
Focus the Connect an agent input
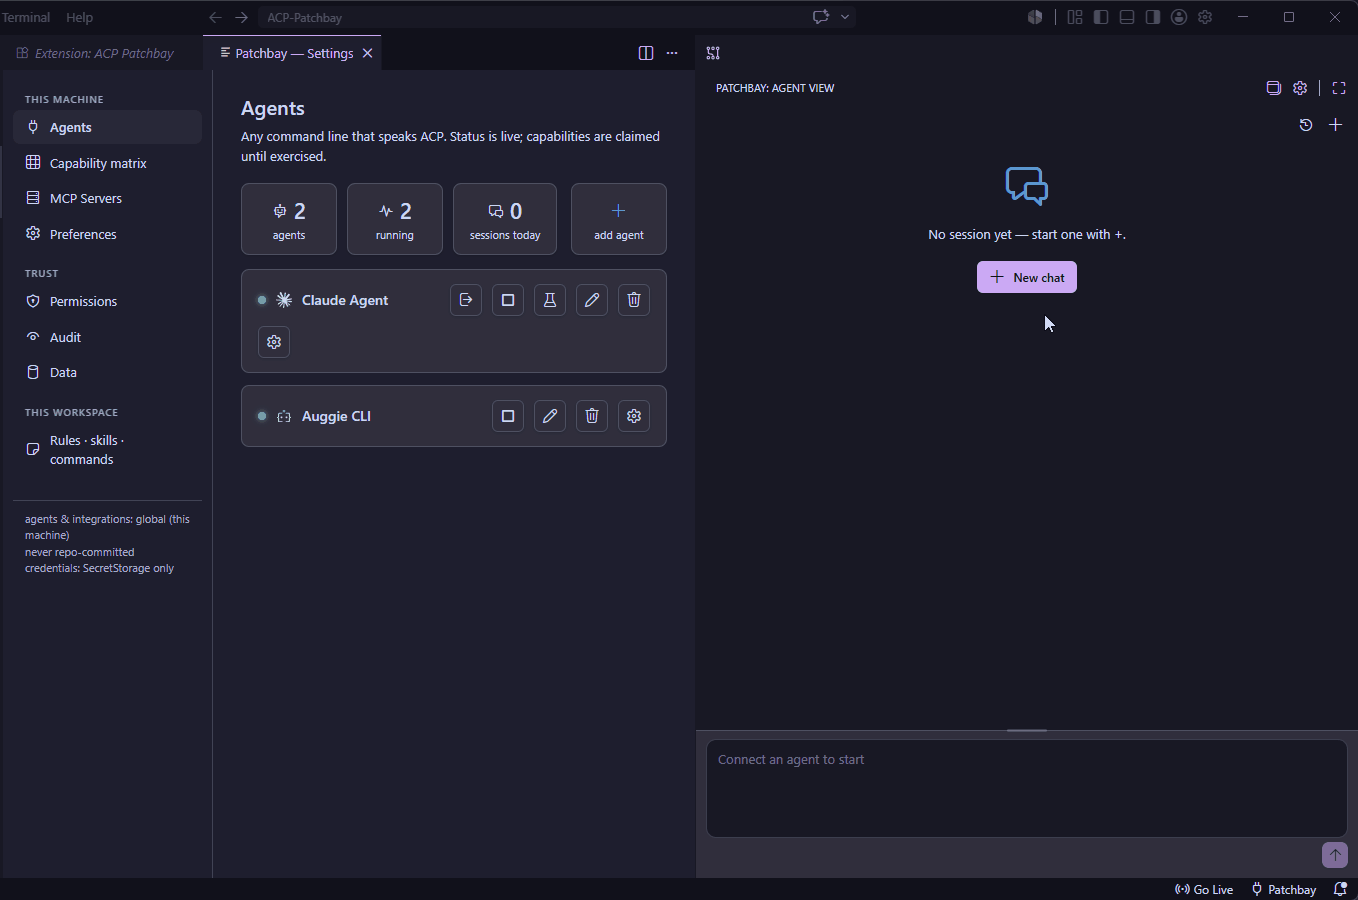(1027, 788)
